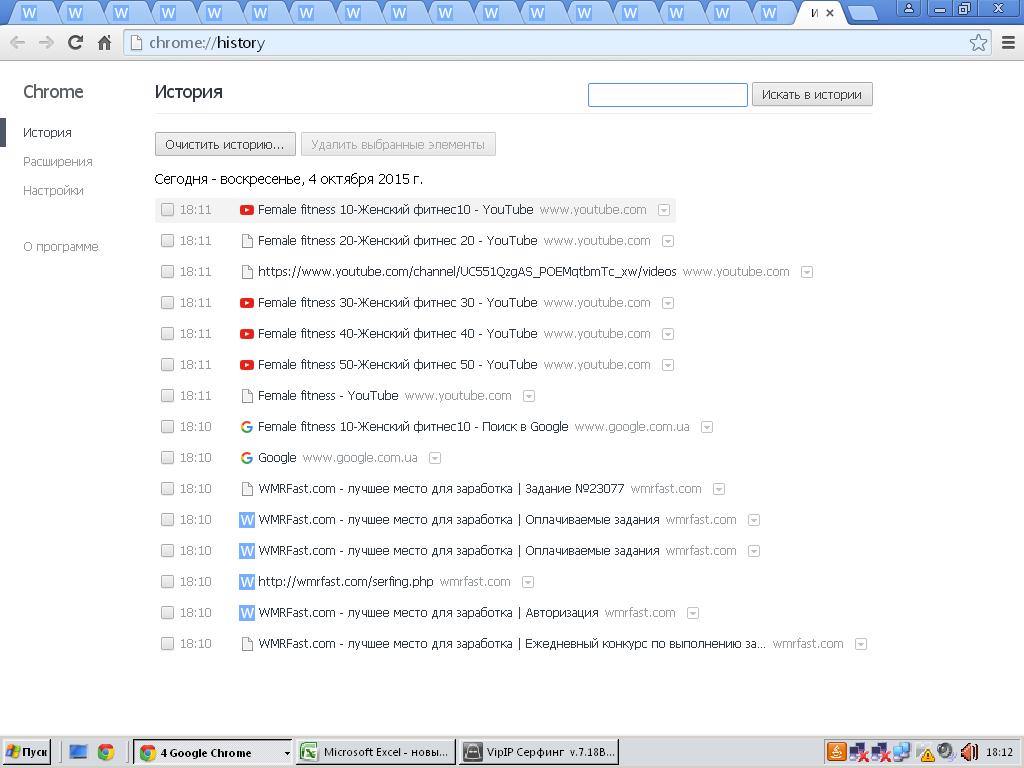Open the Chrome hamburger menu

1008,43
